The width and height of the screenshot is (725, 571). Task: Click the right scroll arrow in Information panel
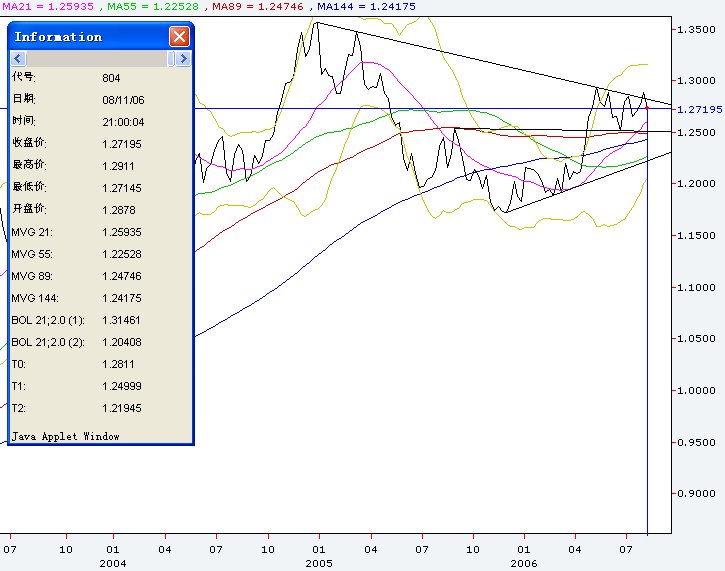pos(182,59)
